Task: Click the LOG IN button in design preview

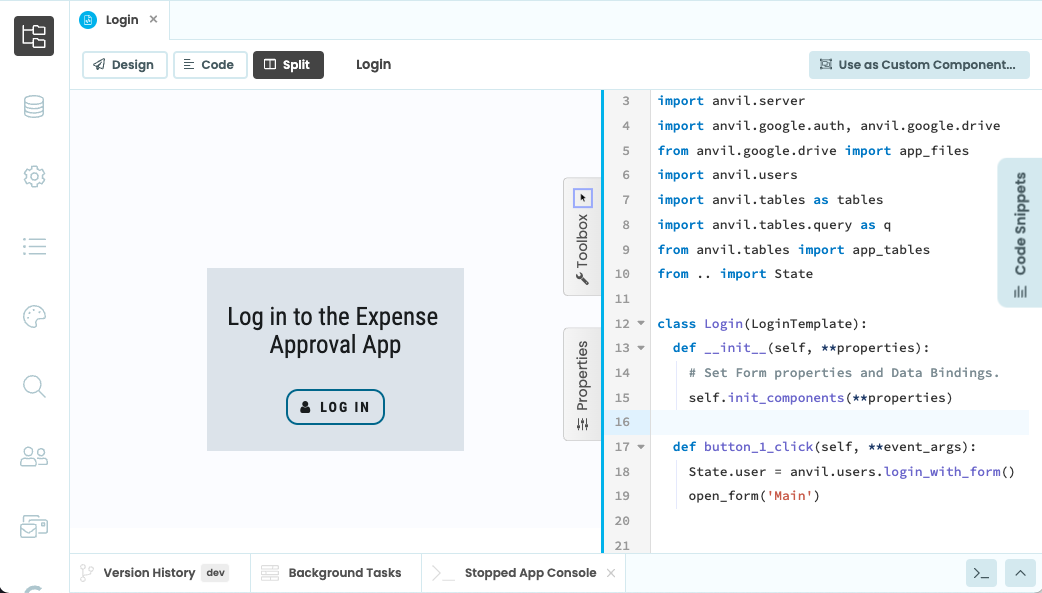Action: pyautogui.click(x=335, y=407)
